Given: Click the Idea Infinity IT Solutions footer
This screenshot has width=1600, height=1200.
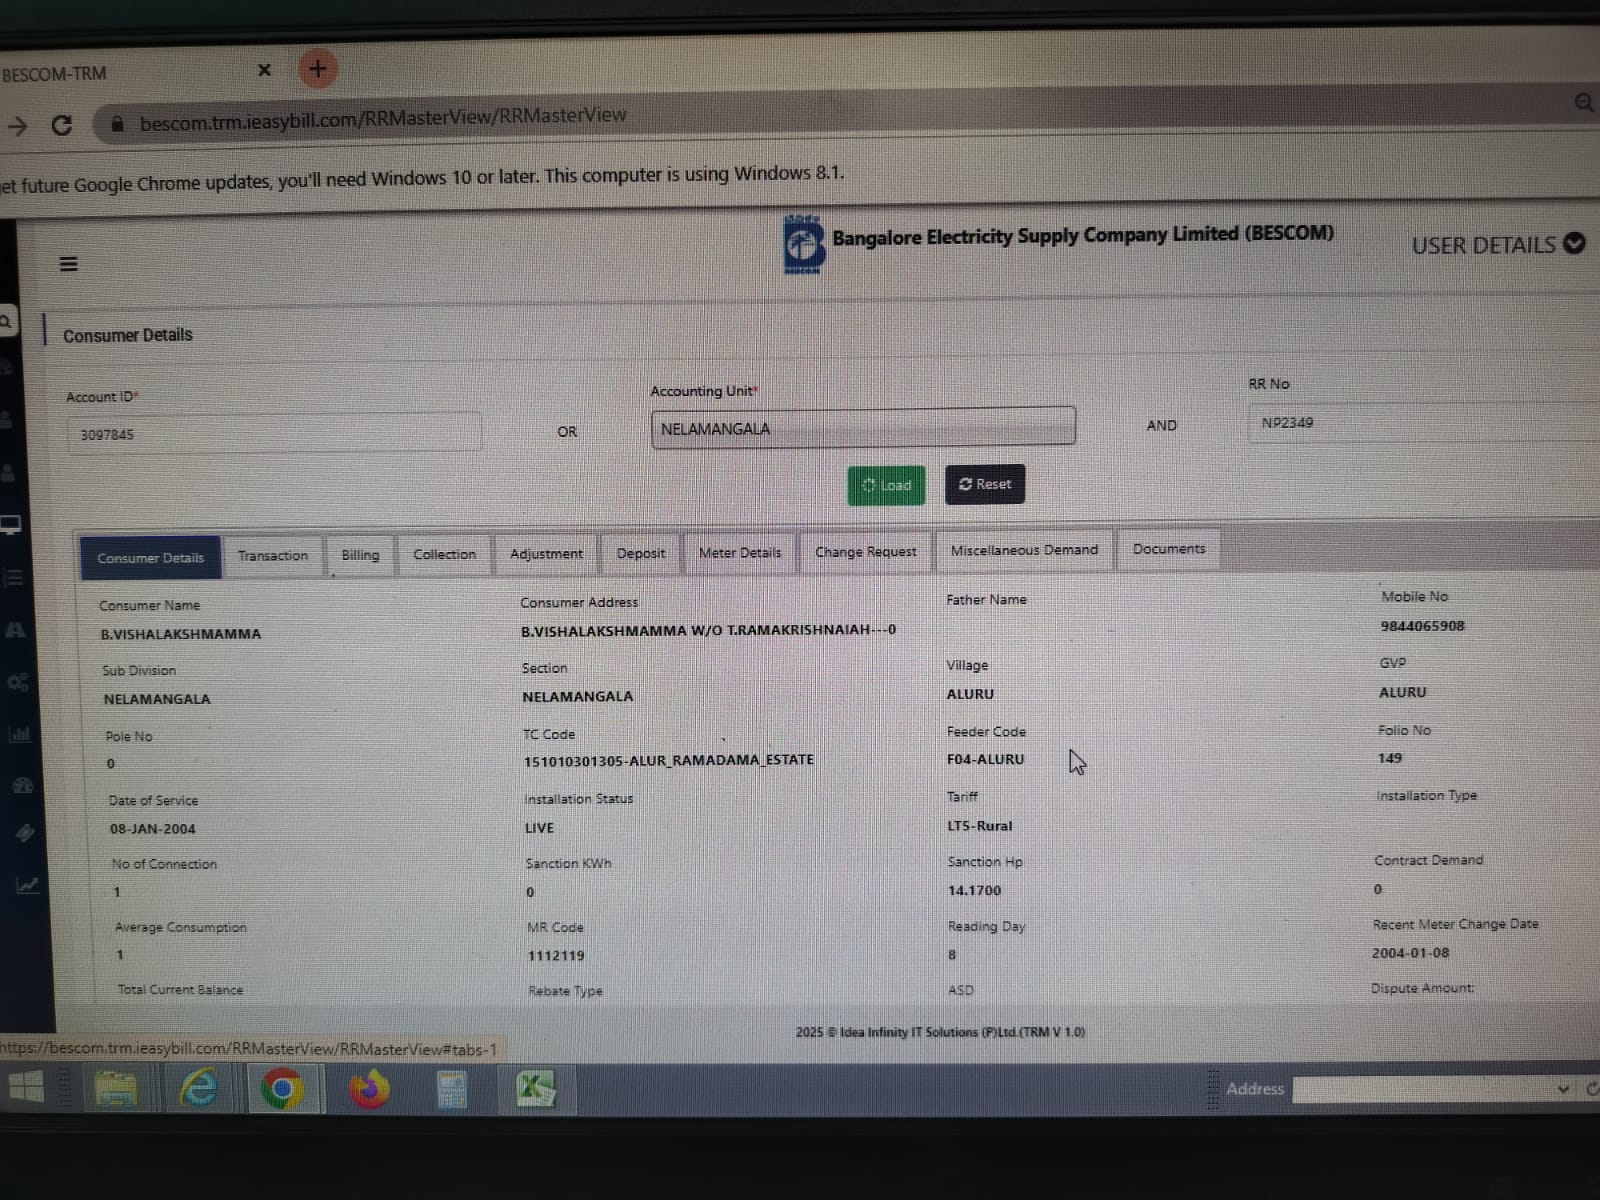Looking at the screenshot, I should click(x=940, y=1032).
